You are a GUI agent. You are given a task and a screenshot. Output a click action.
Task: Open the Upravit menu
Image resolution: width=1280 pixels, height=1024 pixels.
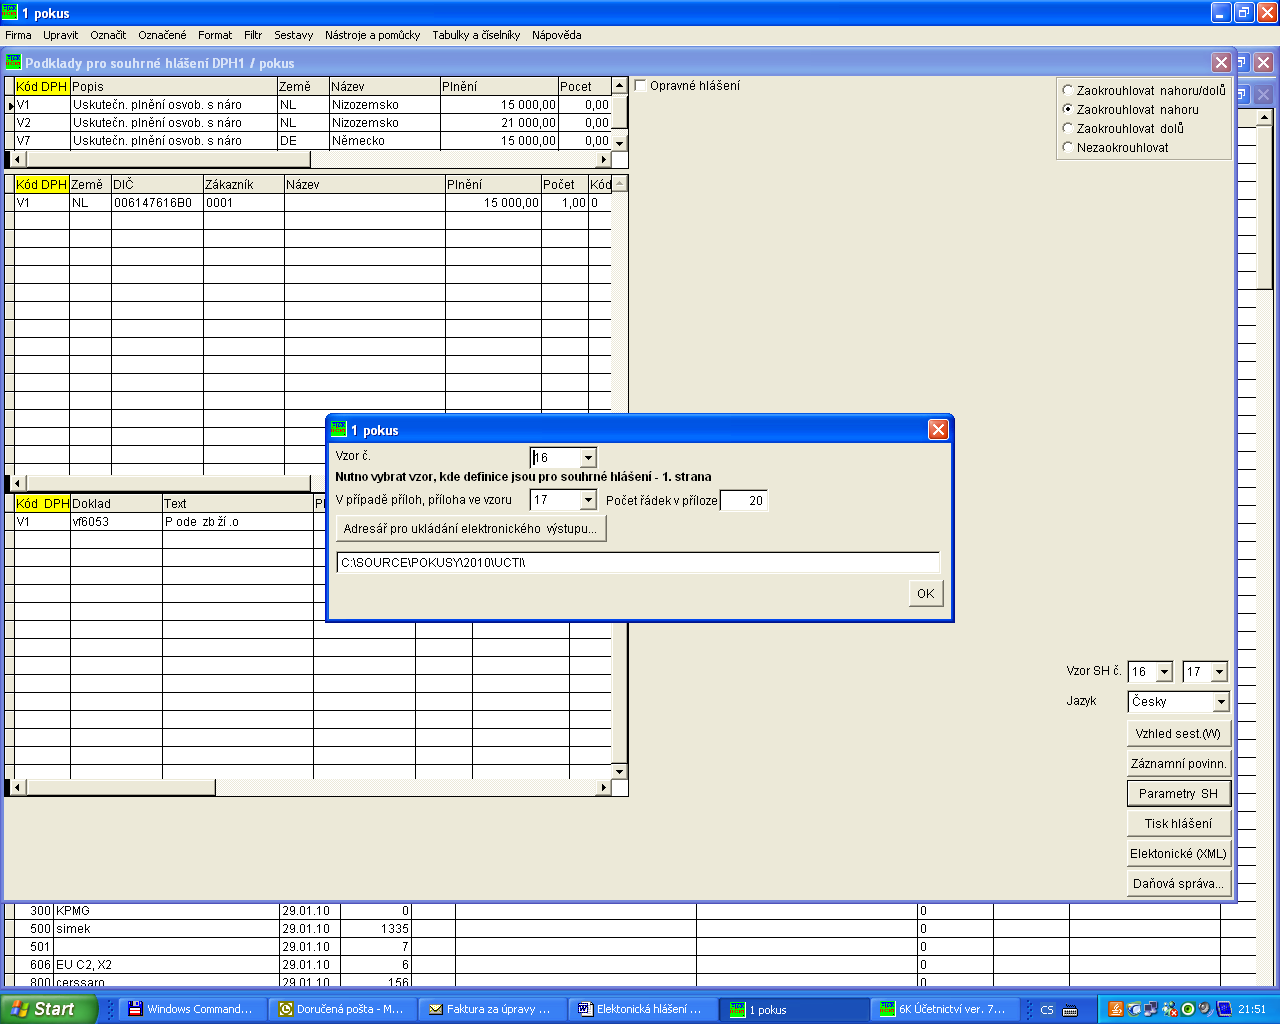pyautogui.click(x=60, y=35)
